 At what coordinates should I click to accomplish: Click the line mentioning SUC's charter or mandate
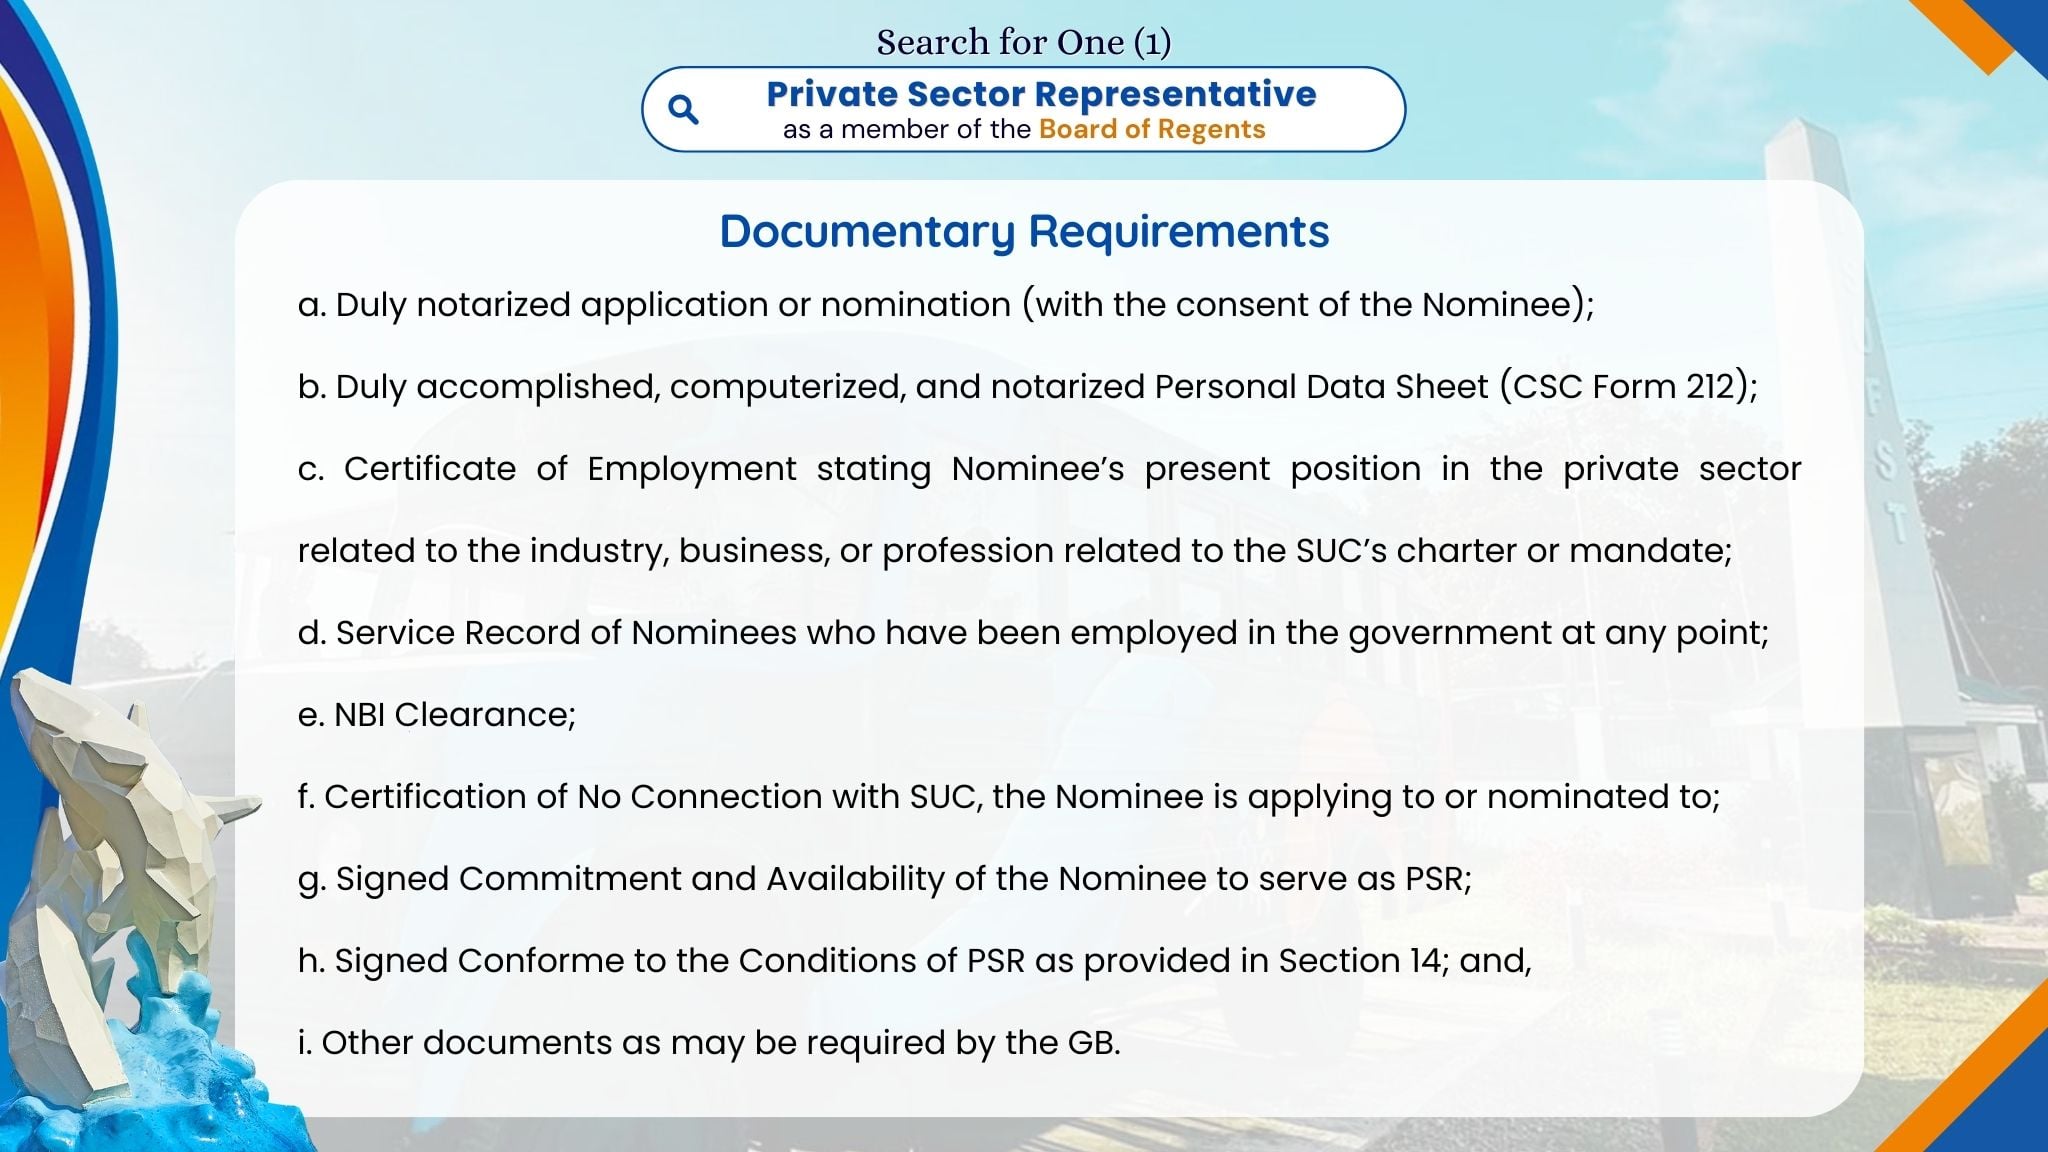pyautogui.click(x=1014, y=550)
